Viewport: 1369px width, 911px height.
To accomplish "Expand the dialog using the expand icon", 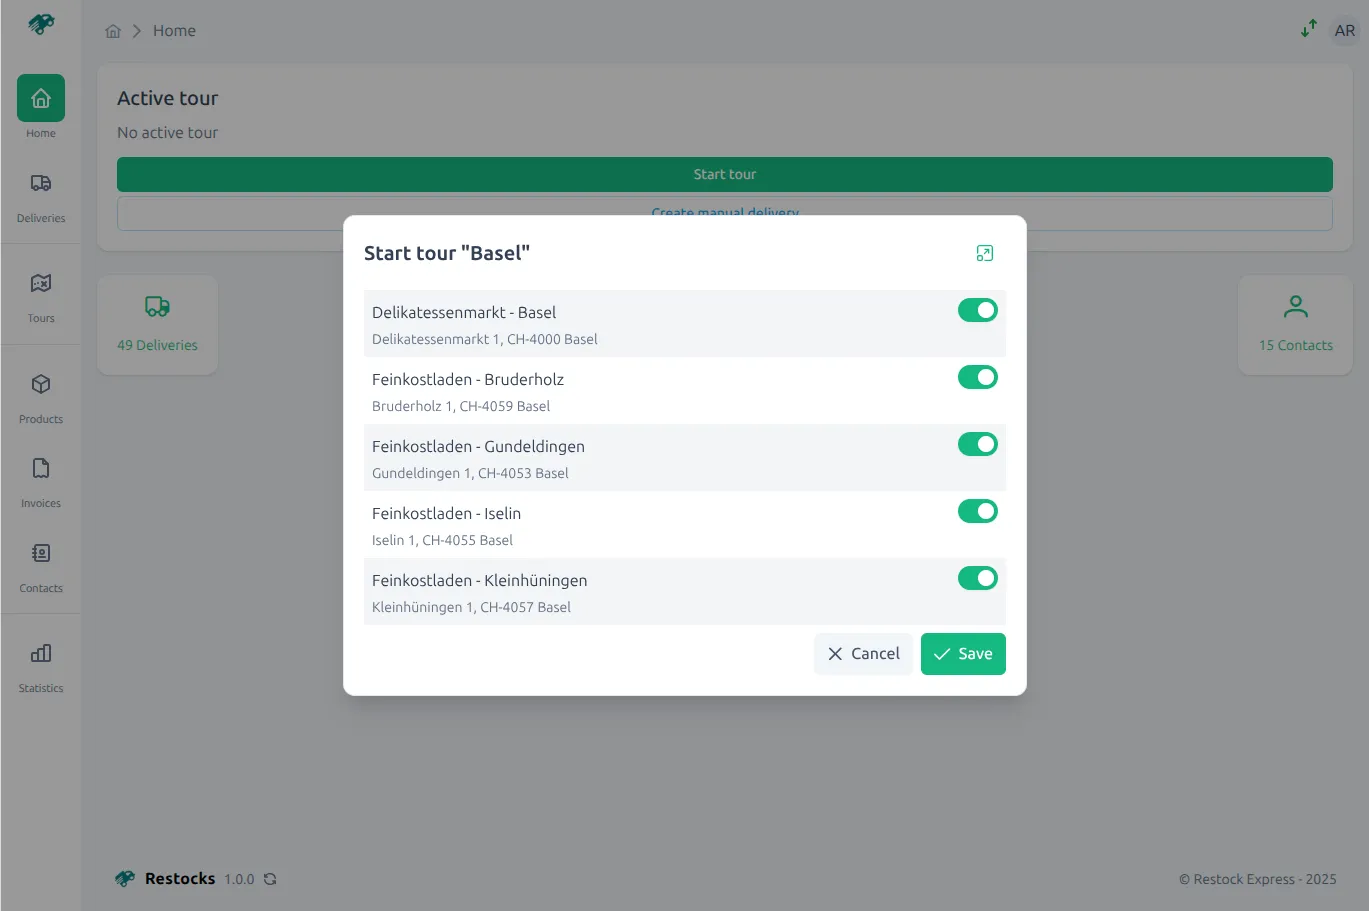I will (x=984, y=253).
